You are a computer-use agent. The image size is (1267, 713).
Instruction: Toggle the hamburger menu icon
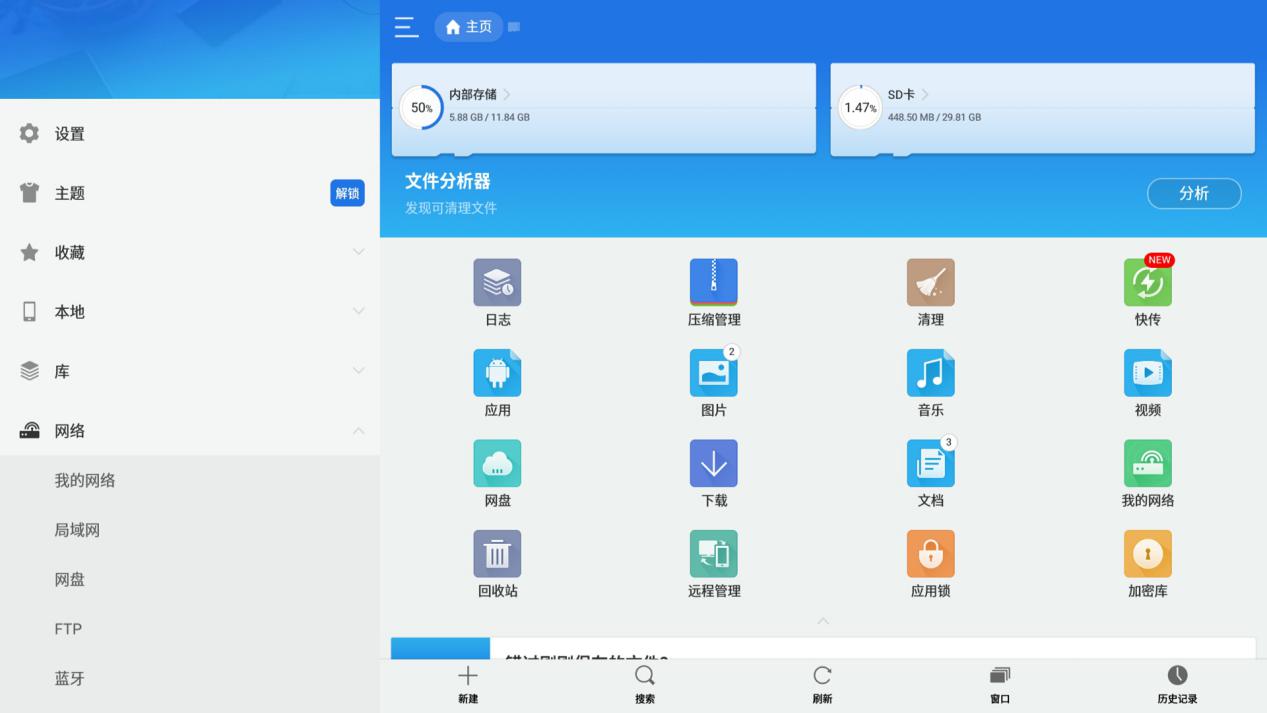(x=405, y=27)
